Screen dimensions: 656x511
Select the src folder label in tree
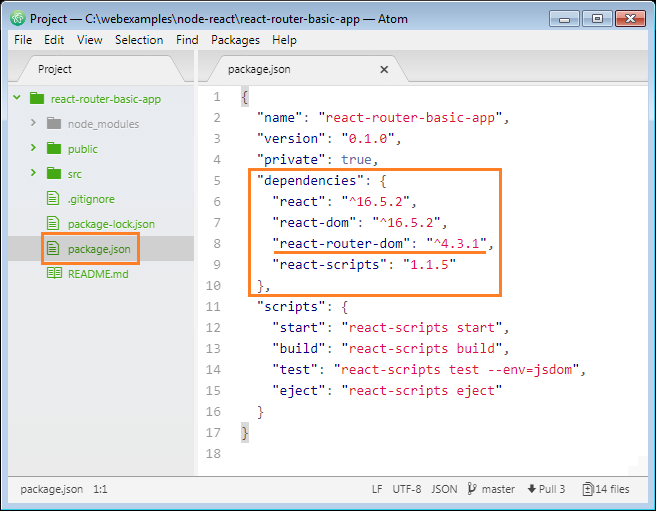74,174
